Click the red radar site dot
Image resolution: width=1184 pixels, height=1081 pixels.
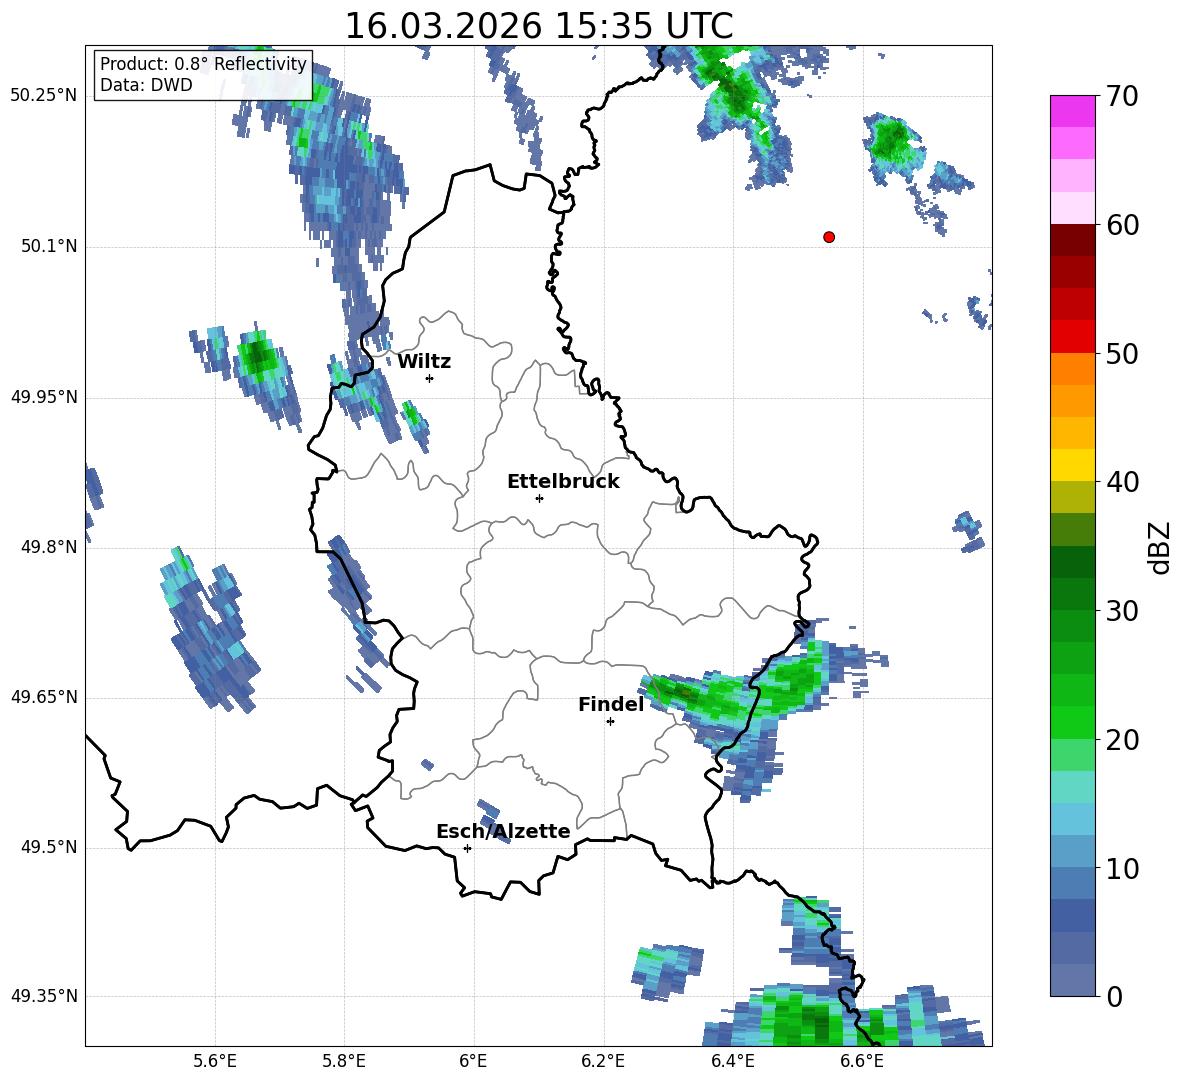tap(829, 237)
